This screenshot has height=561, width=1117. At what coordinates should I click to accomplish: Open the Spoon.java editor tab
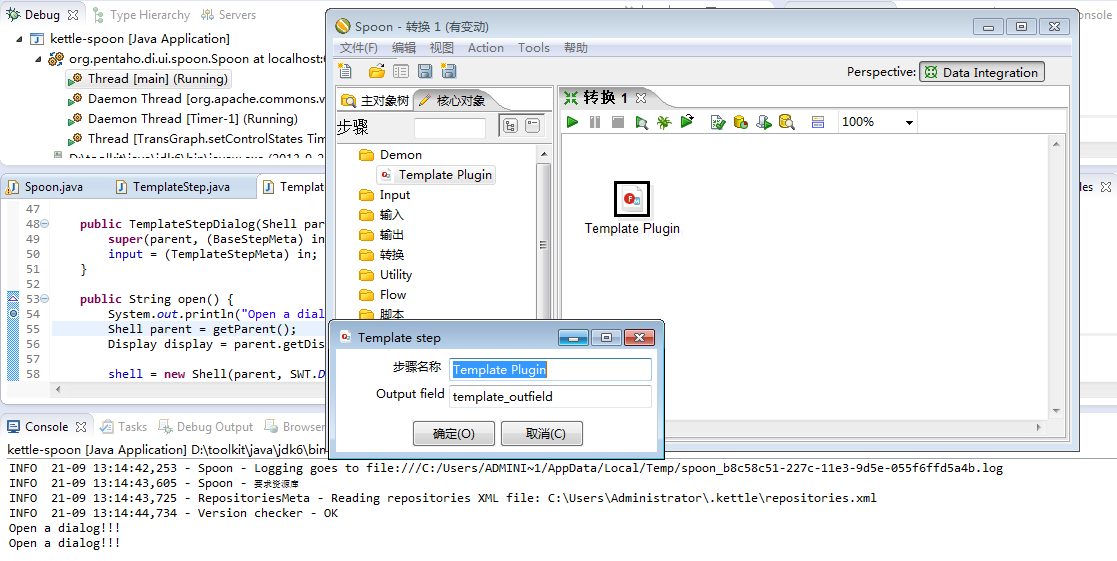click(x=46, y=187)
